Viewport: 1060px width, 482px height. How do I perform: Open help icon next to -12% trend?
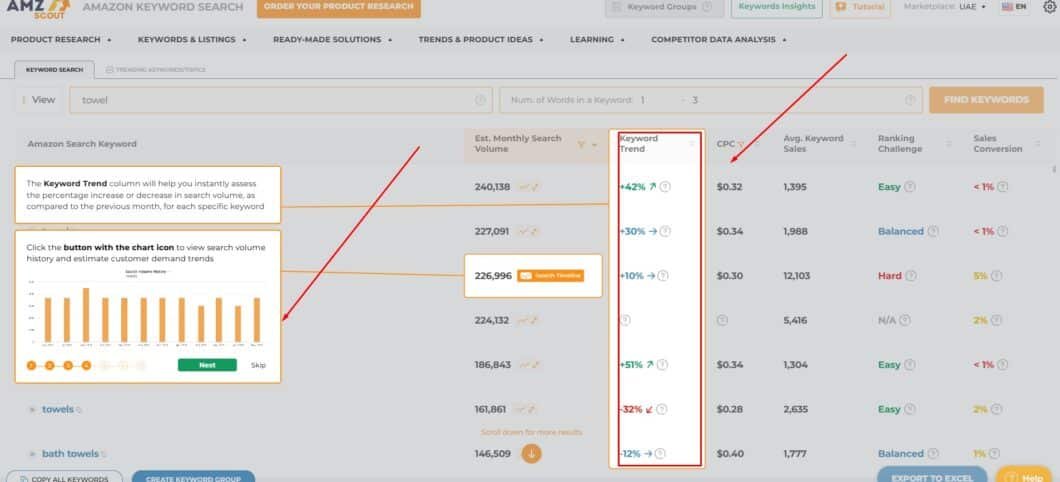[x=660, y=454]
